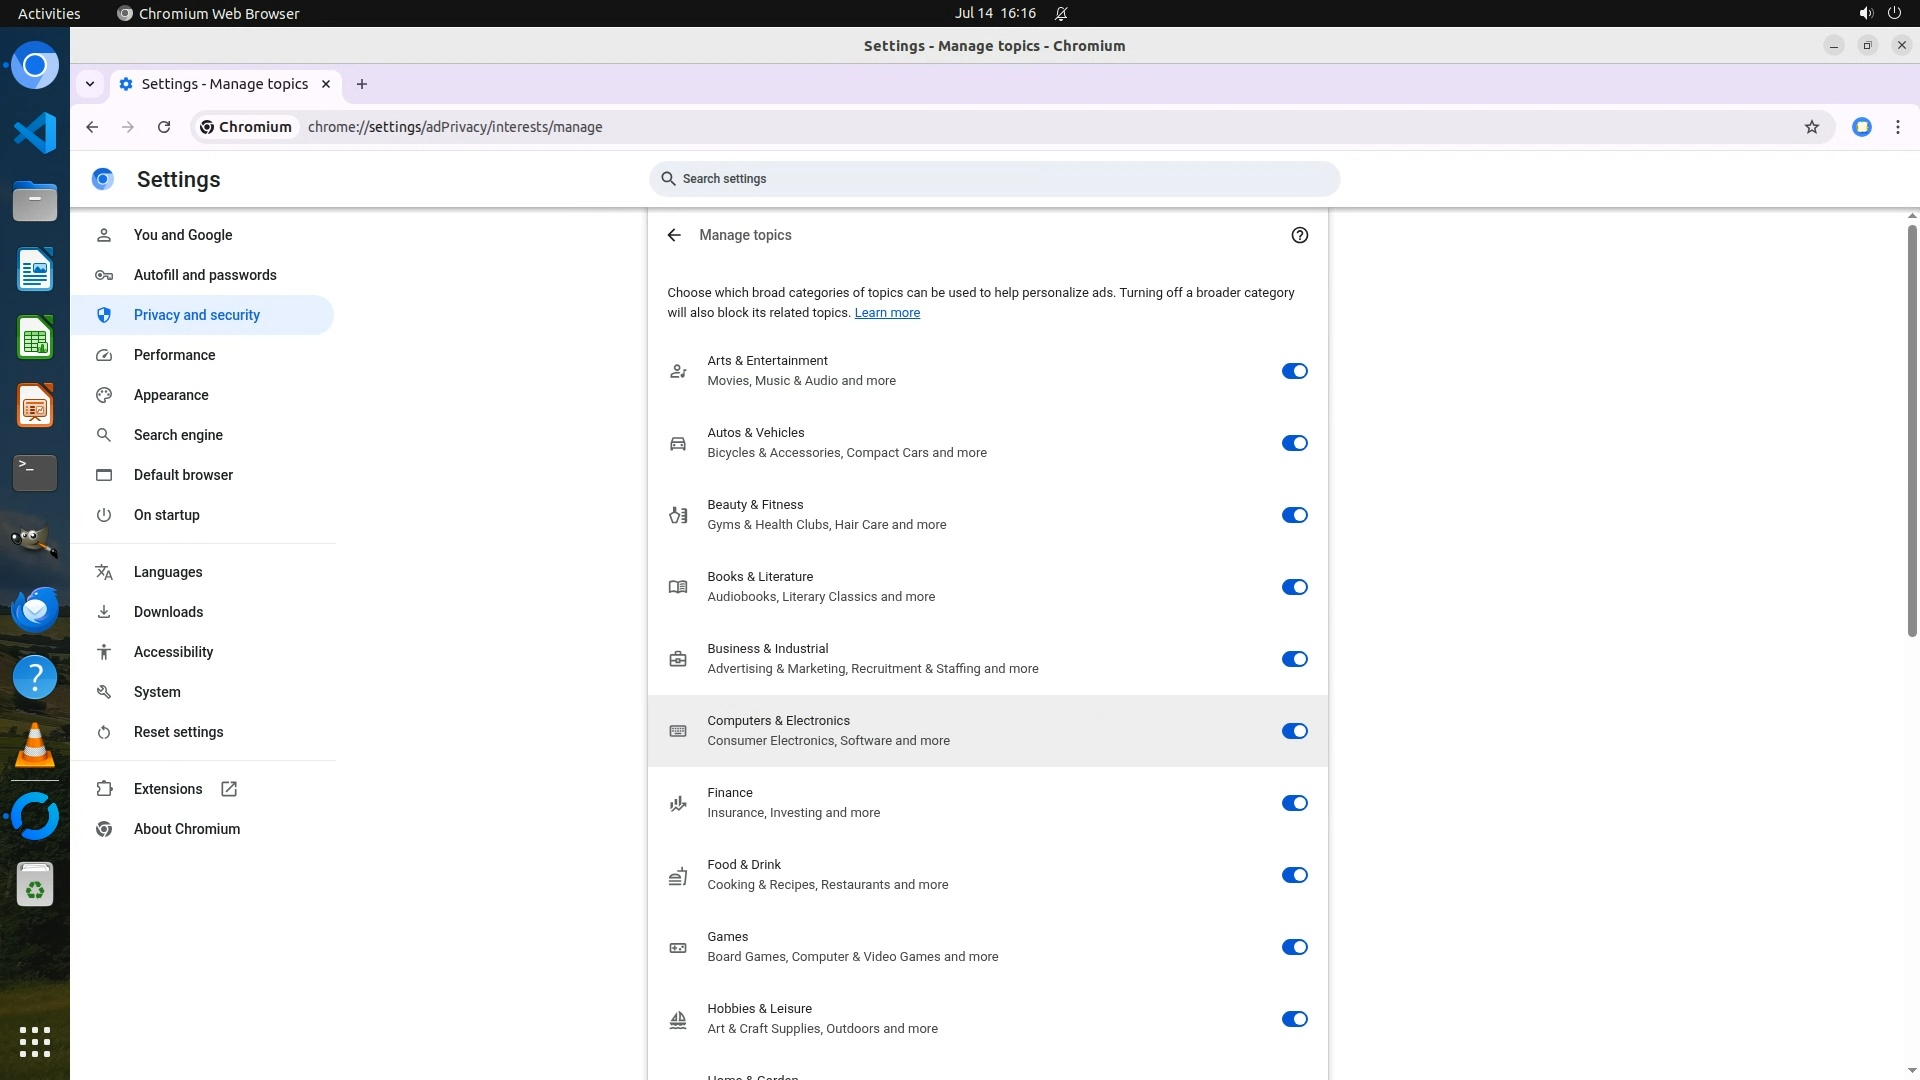Open the system volume and power menu
Image resolution: width=1920 pixels, height=1080 pixels.
pyautogui.click(x=1879, y=13)
